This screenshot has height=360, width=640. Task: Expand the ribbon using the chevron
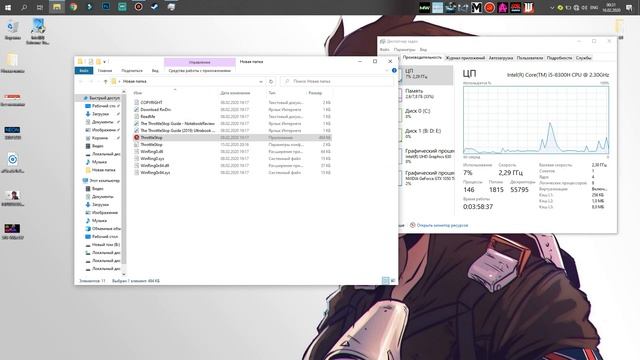click(x=387, y=71)
